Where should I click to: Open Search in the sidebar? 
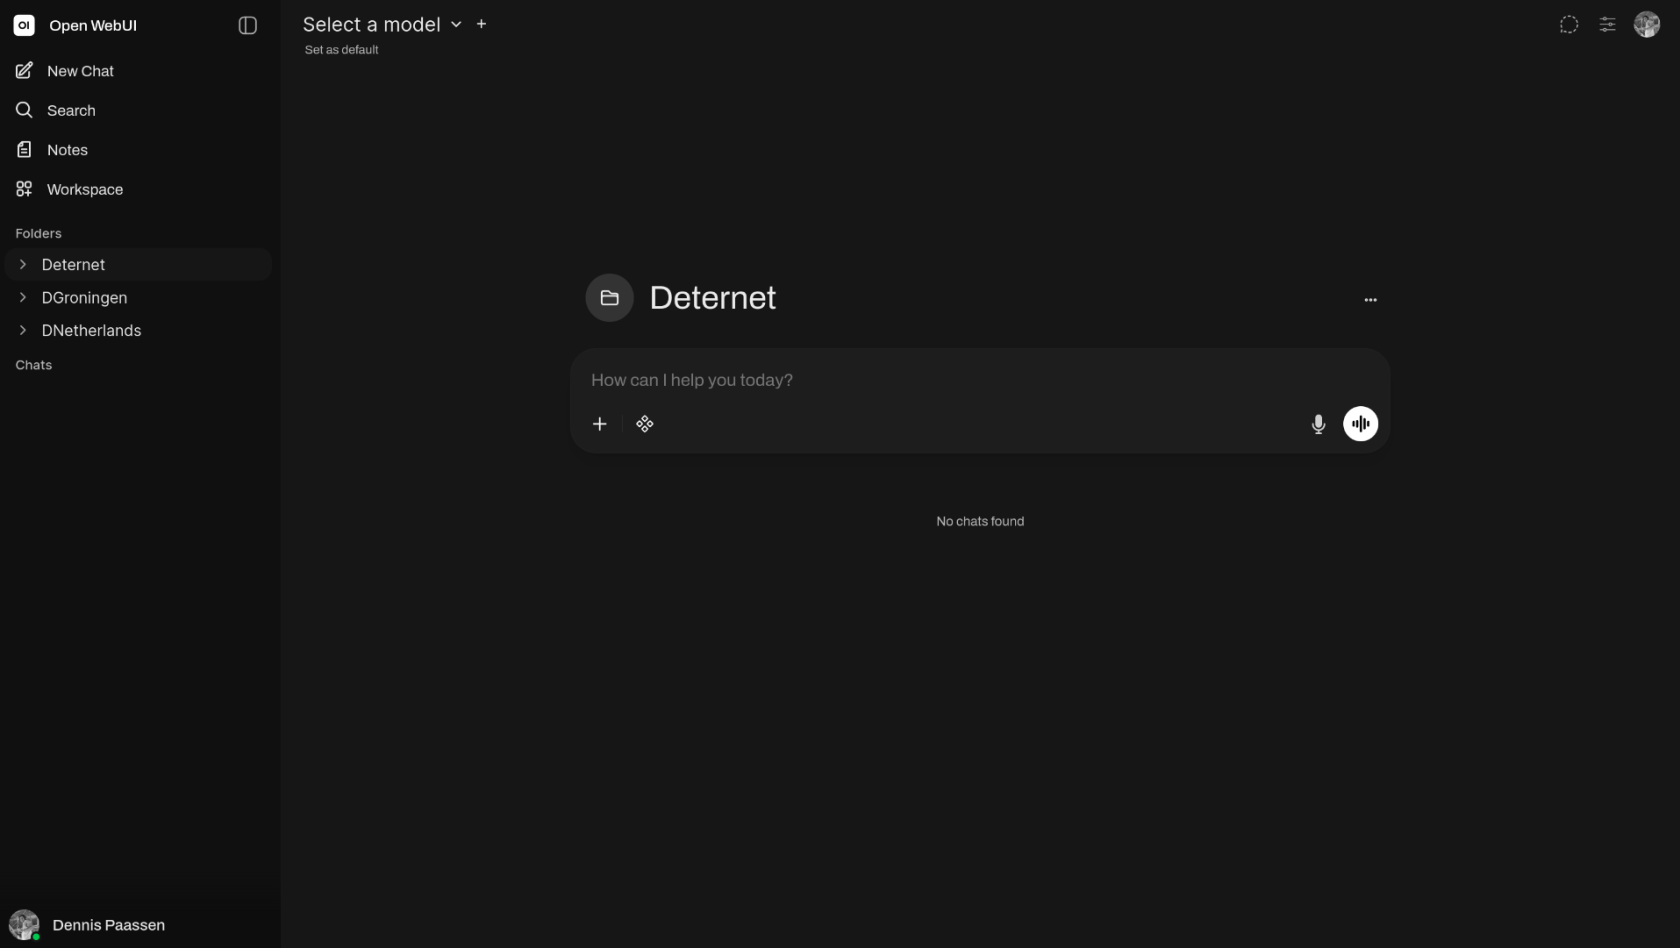click(x=136, y=110)
